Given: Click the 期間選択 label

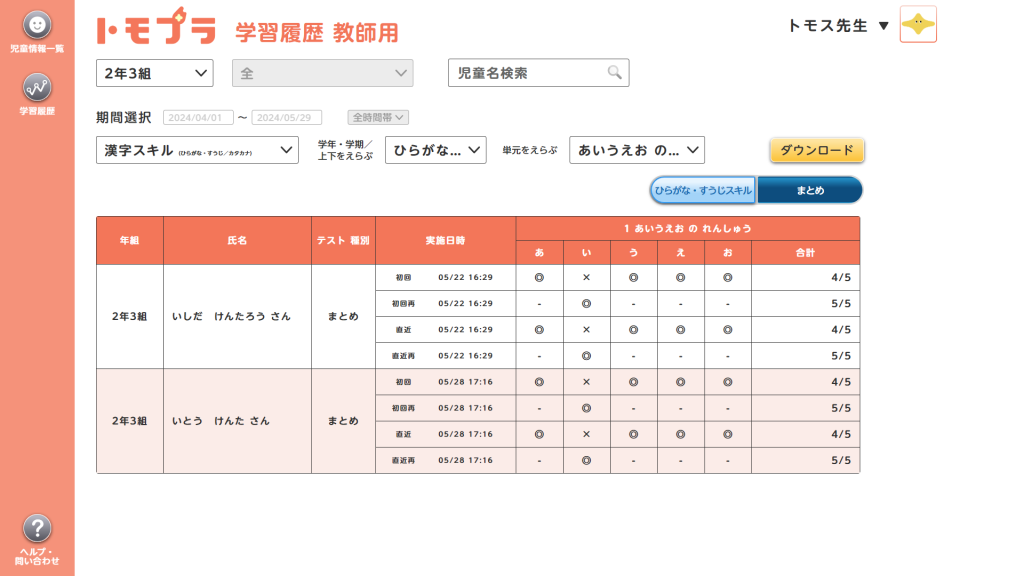Looking at the screenshot, I should (123, 118).
